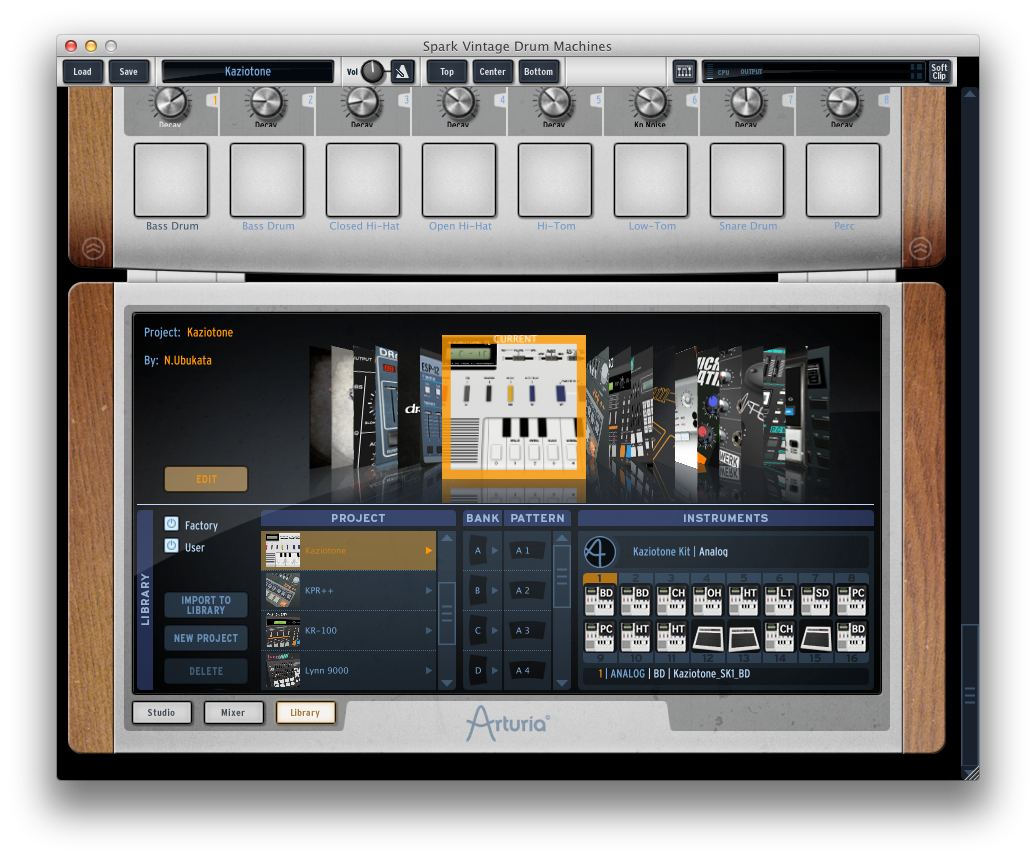Hit the Closed Hi-Hat pad
Screen dimensions: 1036x859
tap(363, 180)
